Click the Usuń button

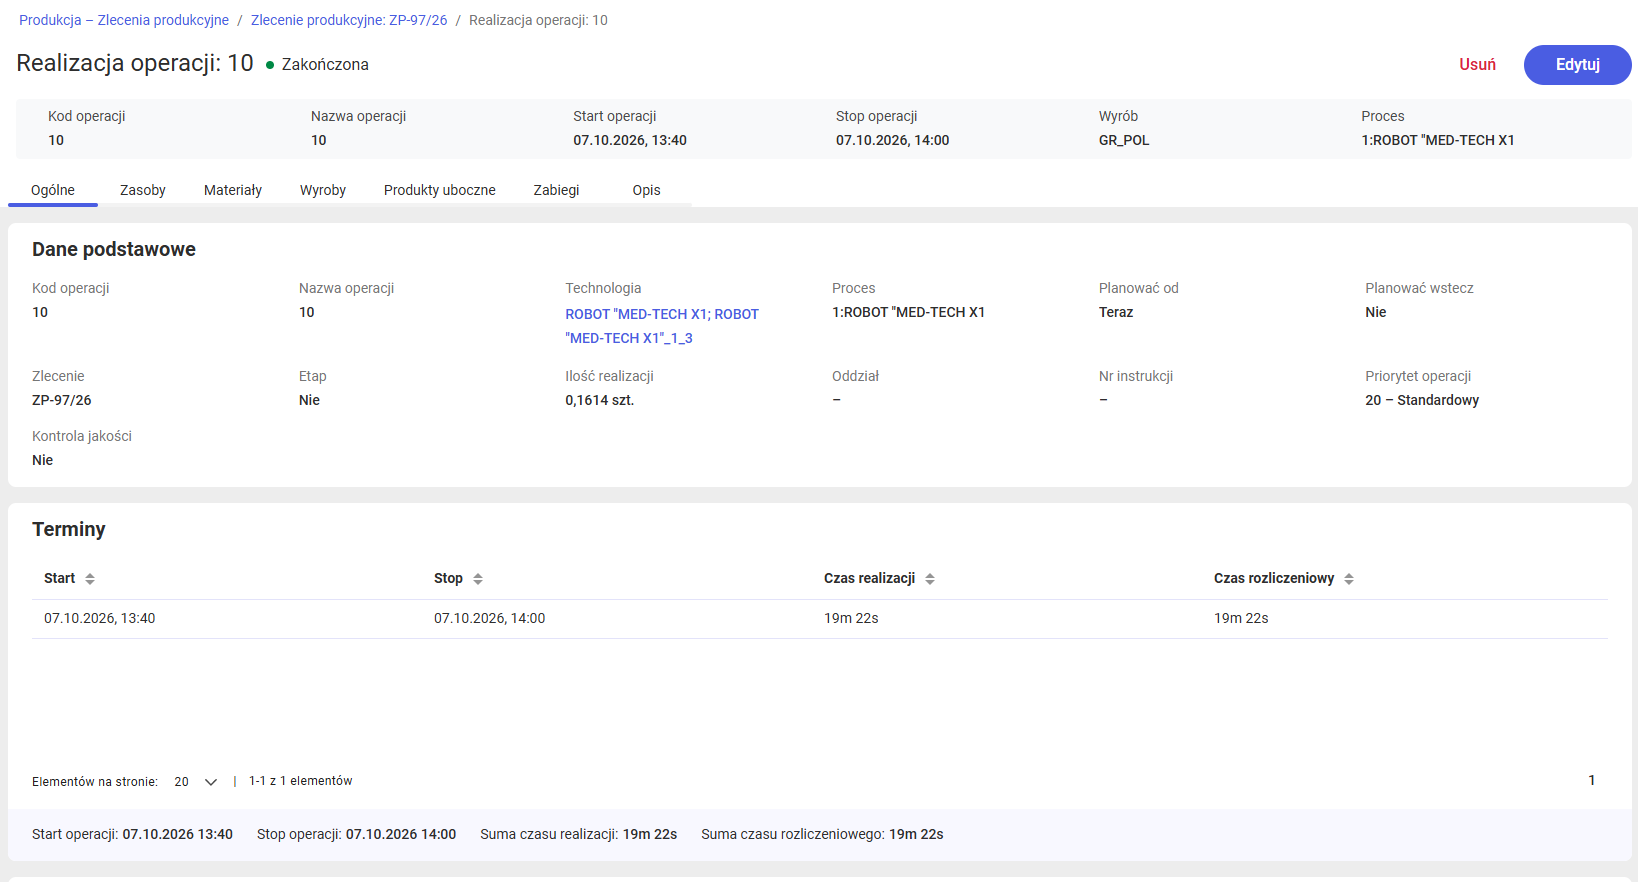pyautogui.click(x=1478, y=65)
